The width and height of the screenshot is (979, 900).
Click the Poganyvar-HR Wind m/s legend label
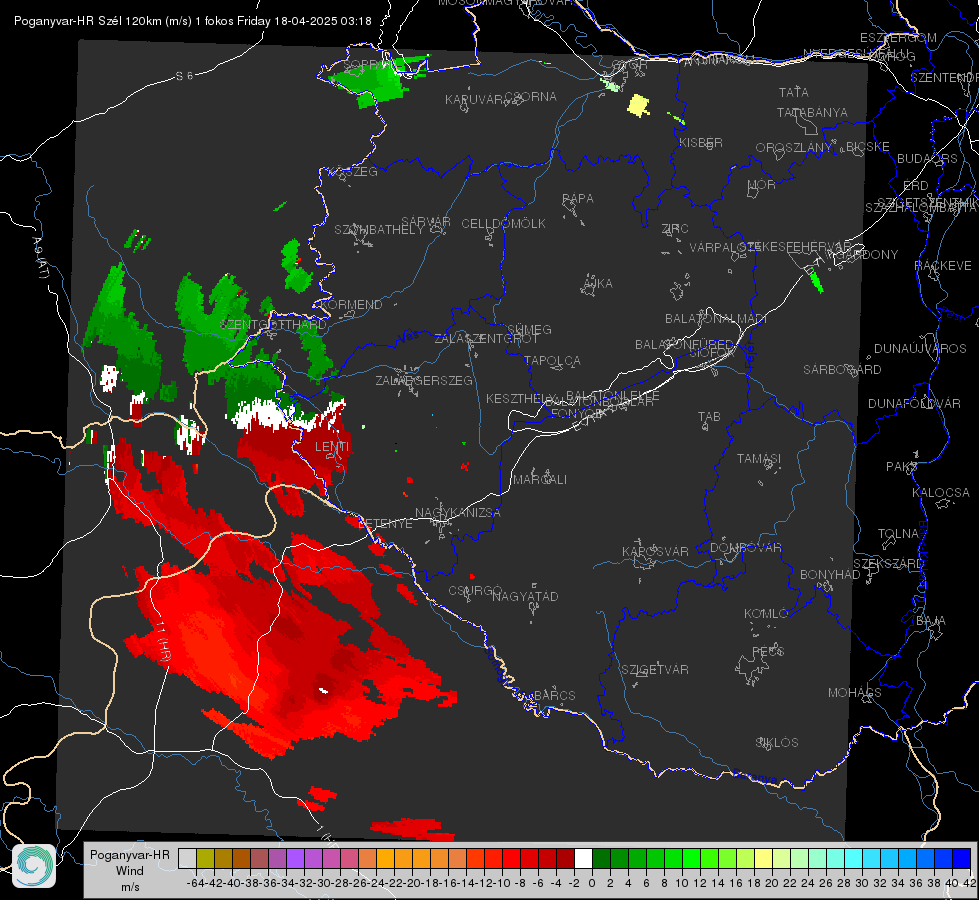(x=130, y=871)
